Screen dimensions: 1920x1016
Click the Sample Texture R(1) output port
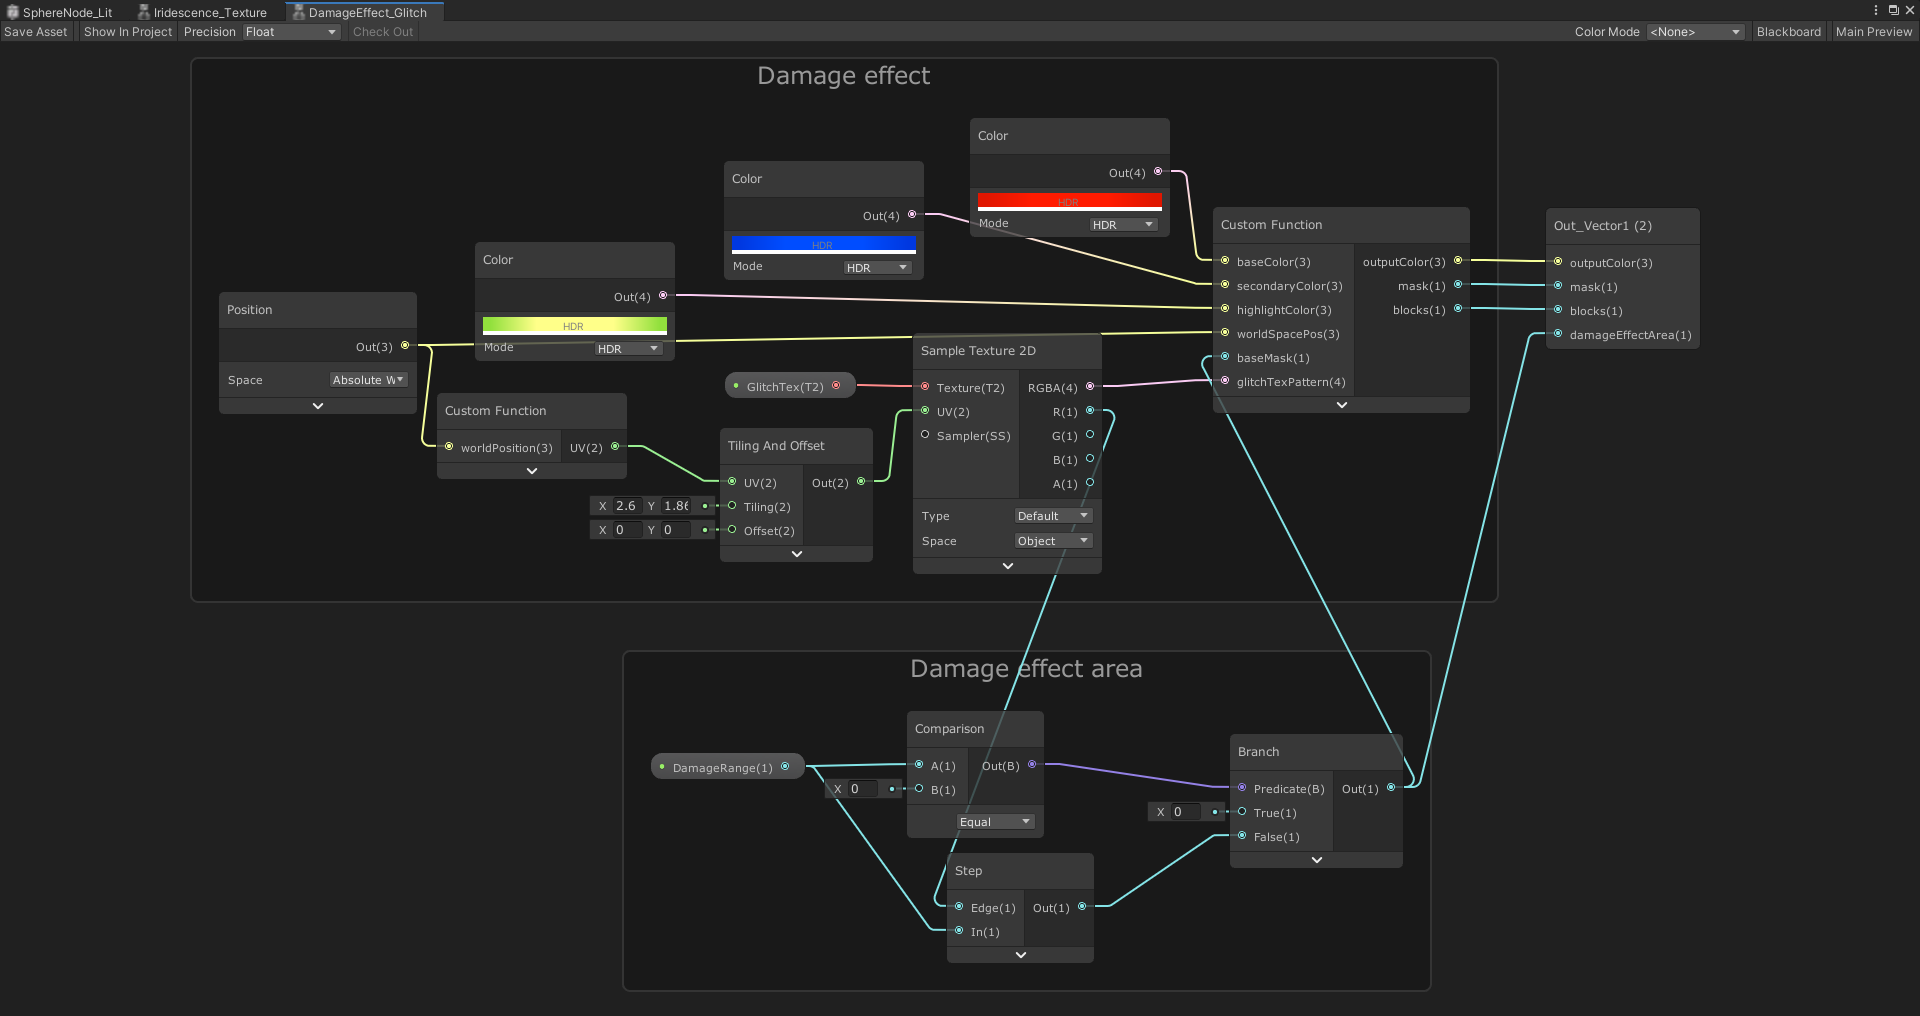[x=1090, y=411]
